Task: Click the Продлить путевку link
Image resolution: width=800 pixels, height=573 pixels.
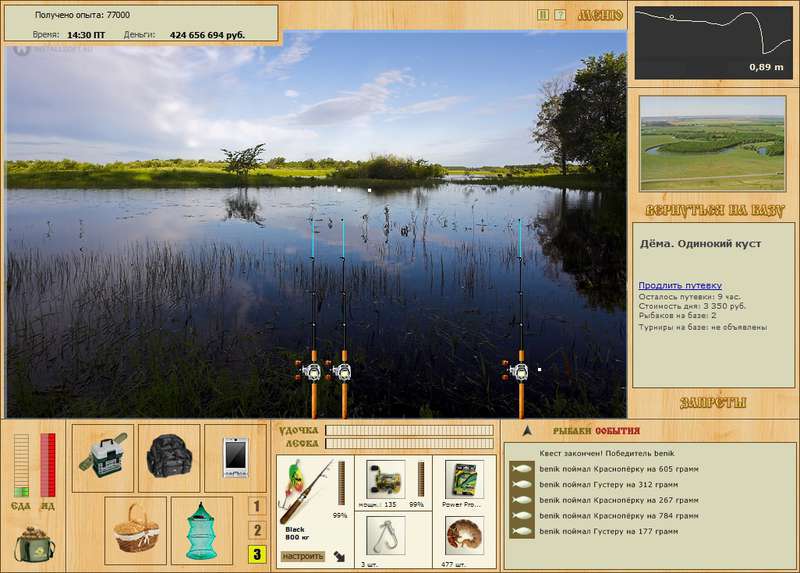Action: pyautogui.click(x=680, y=285)
